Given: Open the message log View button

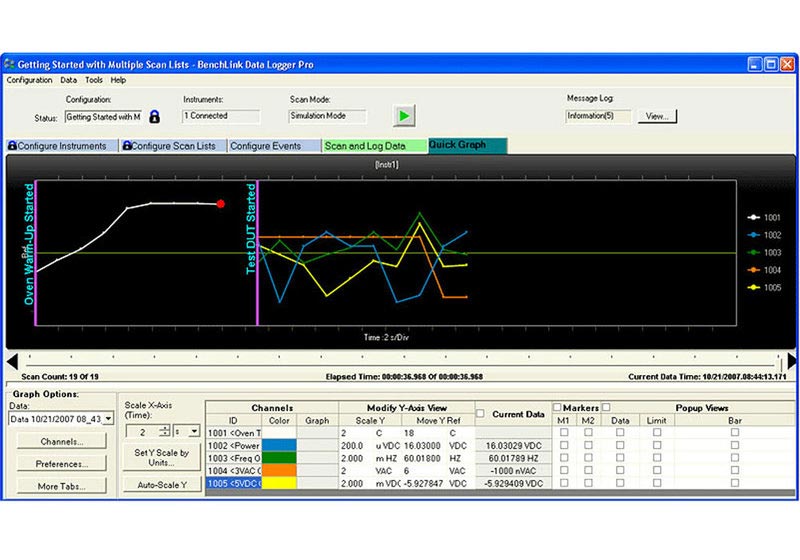Looking at the screenshot, I should pos(657,116).
